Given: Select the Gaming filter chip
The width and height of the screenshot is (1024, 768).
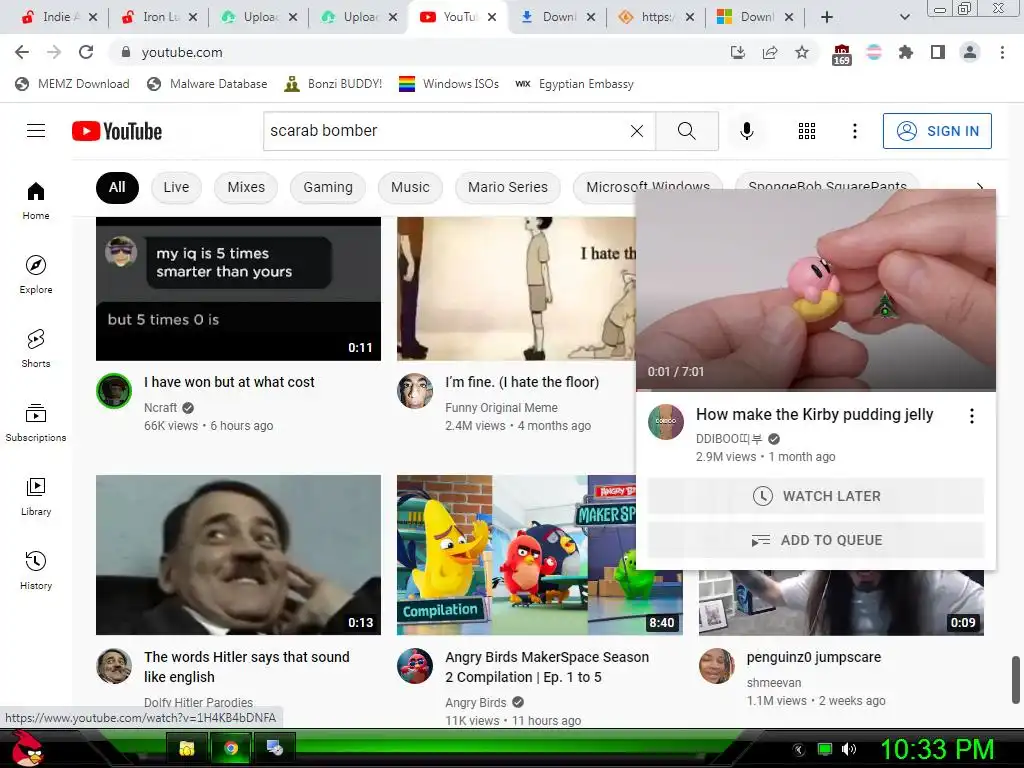Looking at the screenshot, I should click(x=328, y=187).
